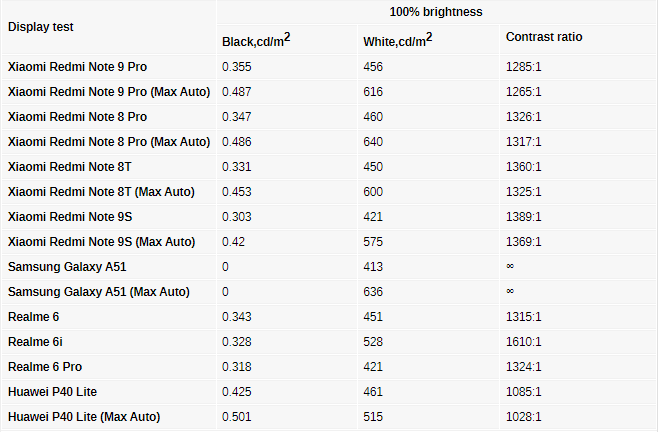Image resolution: width=658 pixels, height=432 pixels.
Task: Click the Realme 6 row label
Action: pyautogui.click(x=33, y=317)
